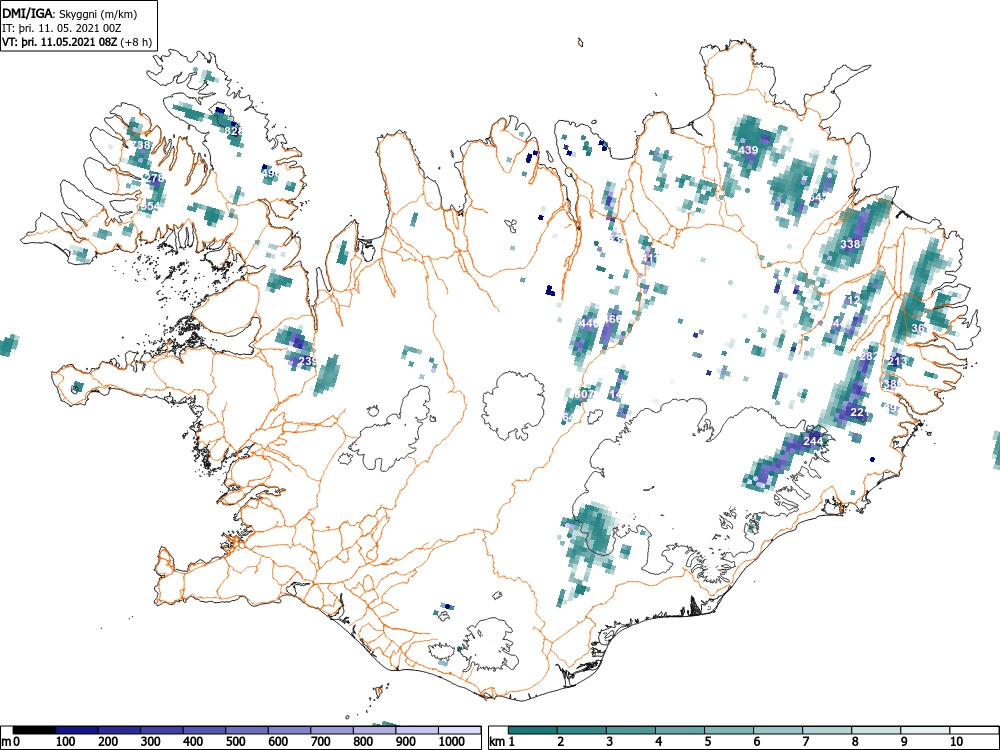Screen dimensions: 1000x750
Task: Click the dark navy 100–200 m legend swatch
Action: (x=77, y=730)
